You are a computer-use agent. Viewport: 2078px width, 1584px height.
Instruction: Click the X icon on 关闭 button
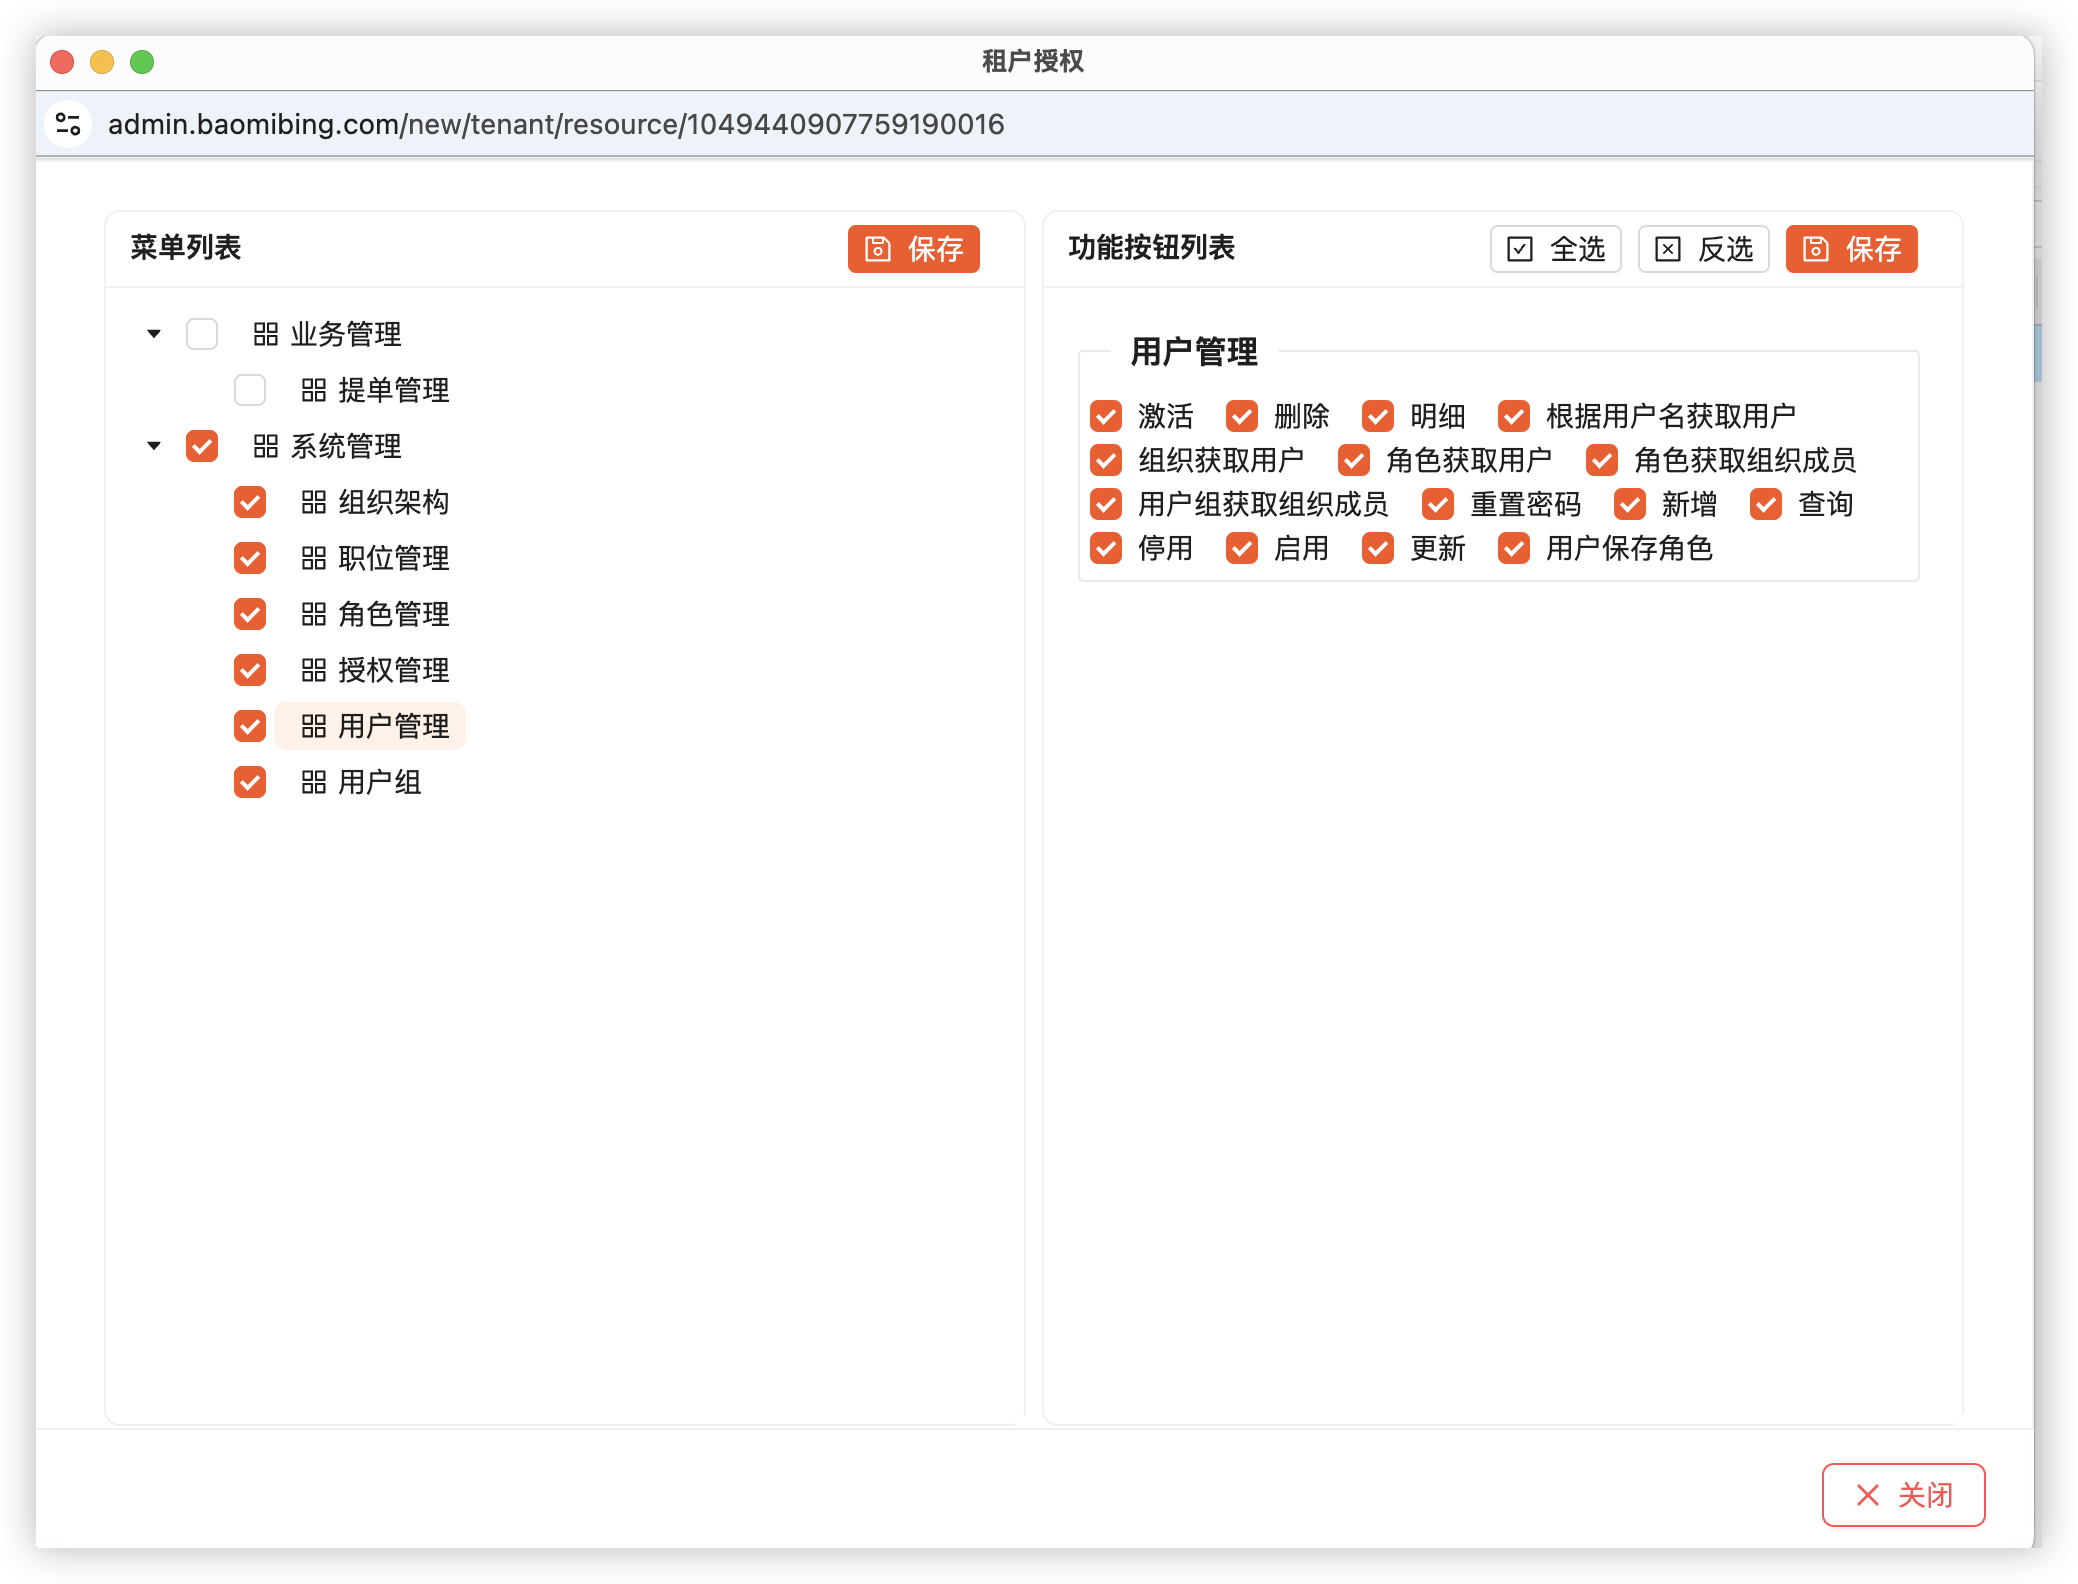click(x=1867, y=1495)
